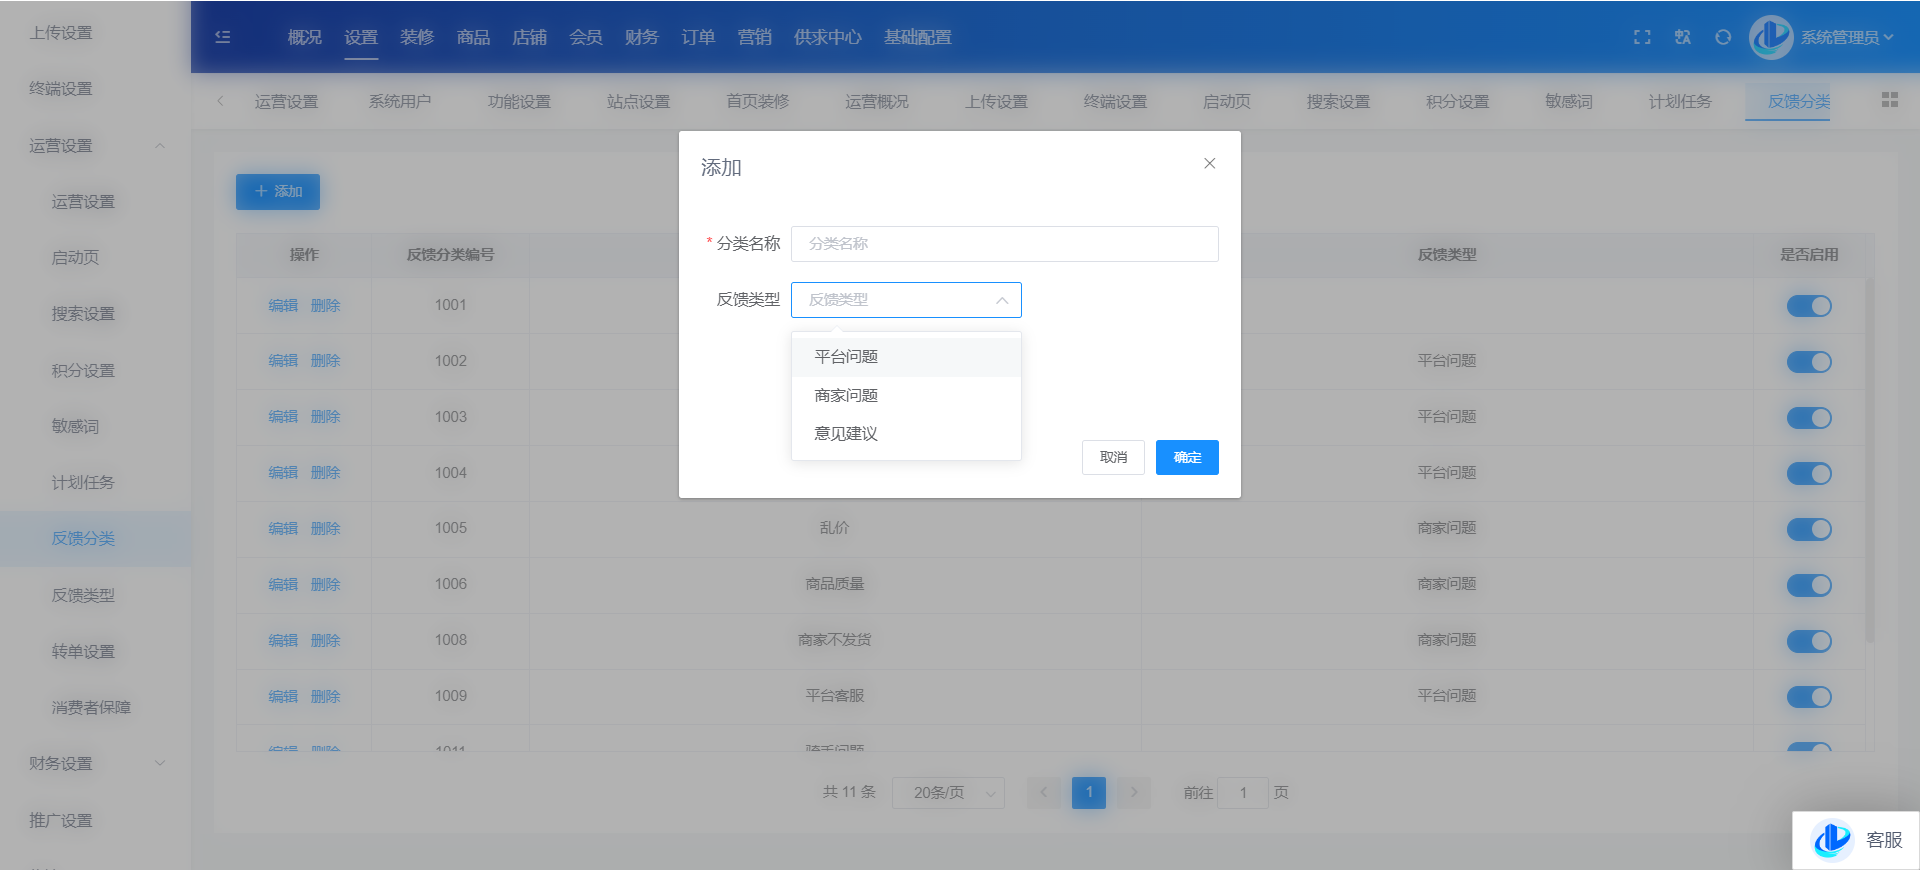
Task: Click the 分类名称 input field
Action: click(1004, 244)
